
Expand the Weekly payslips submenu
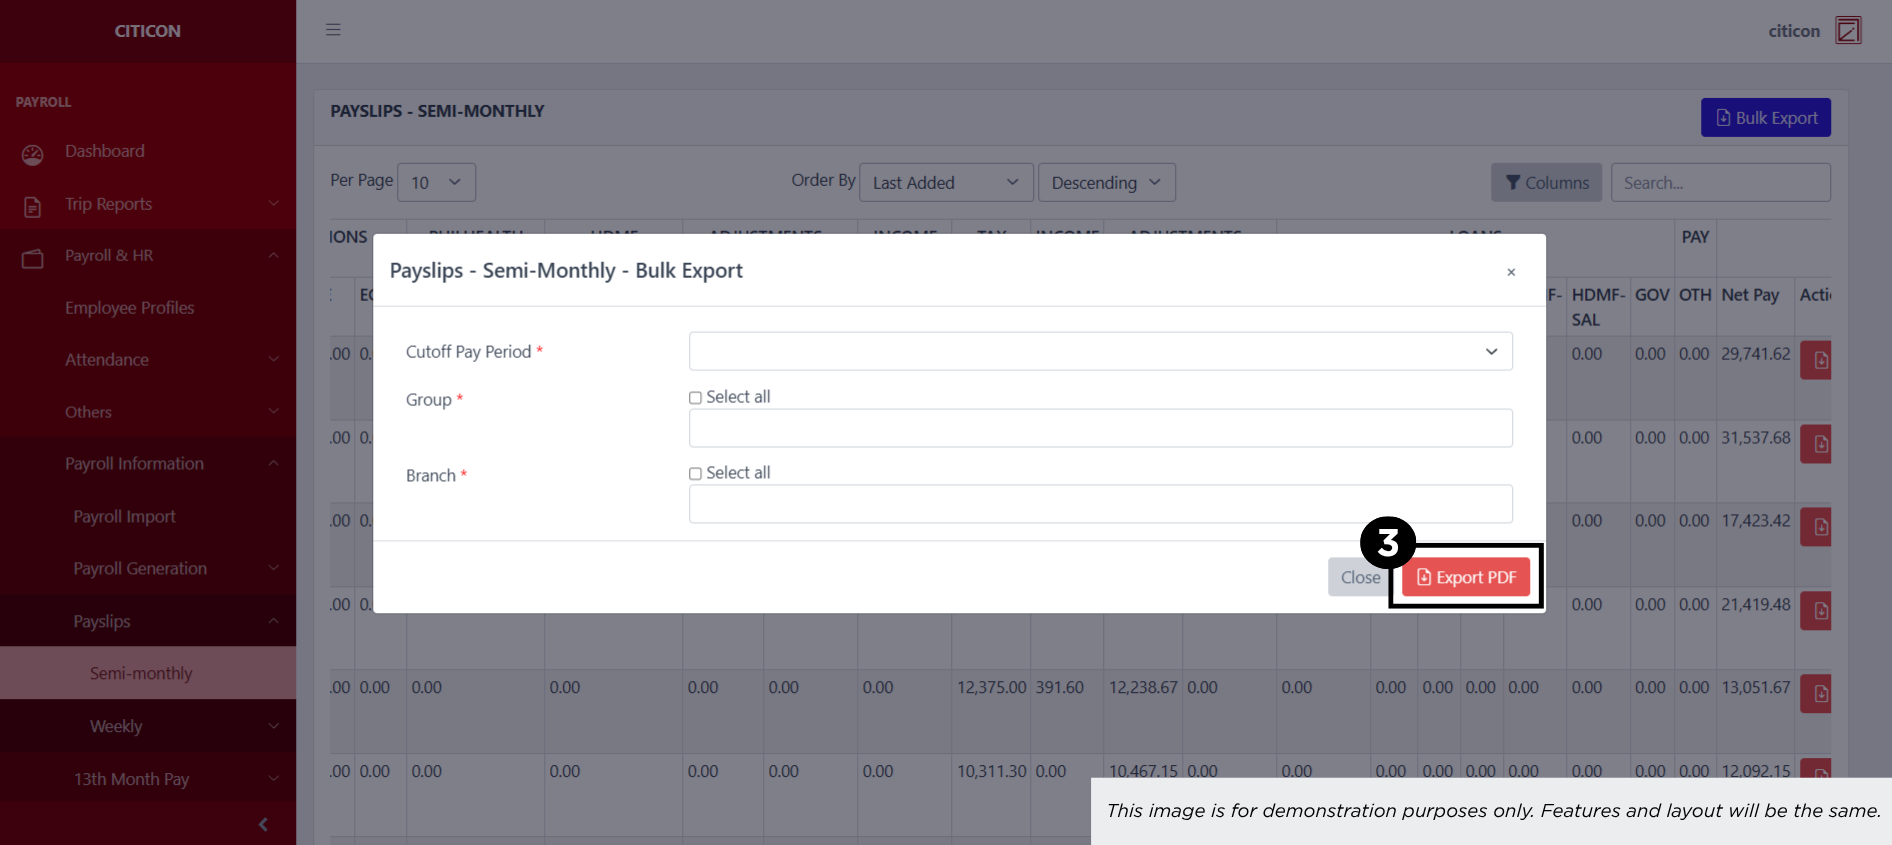116,726
